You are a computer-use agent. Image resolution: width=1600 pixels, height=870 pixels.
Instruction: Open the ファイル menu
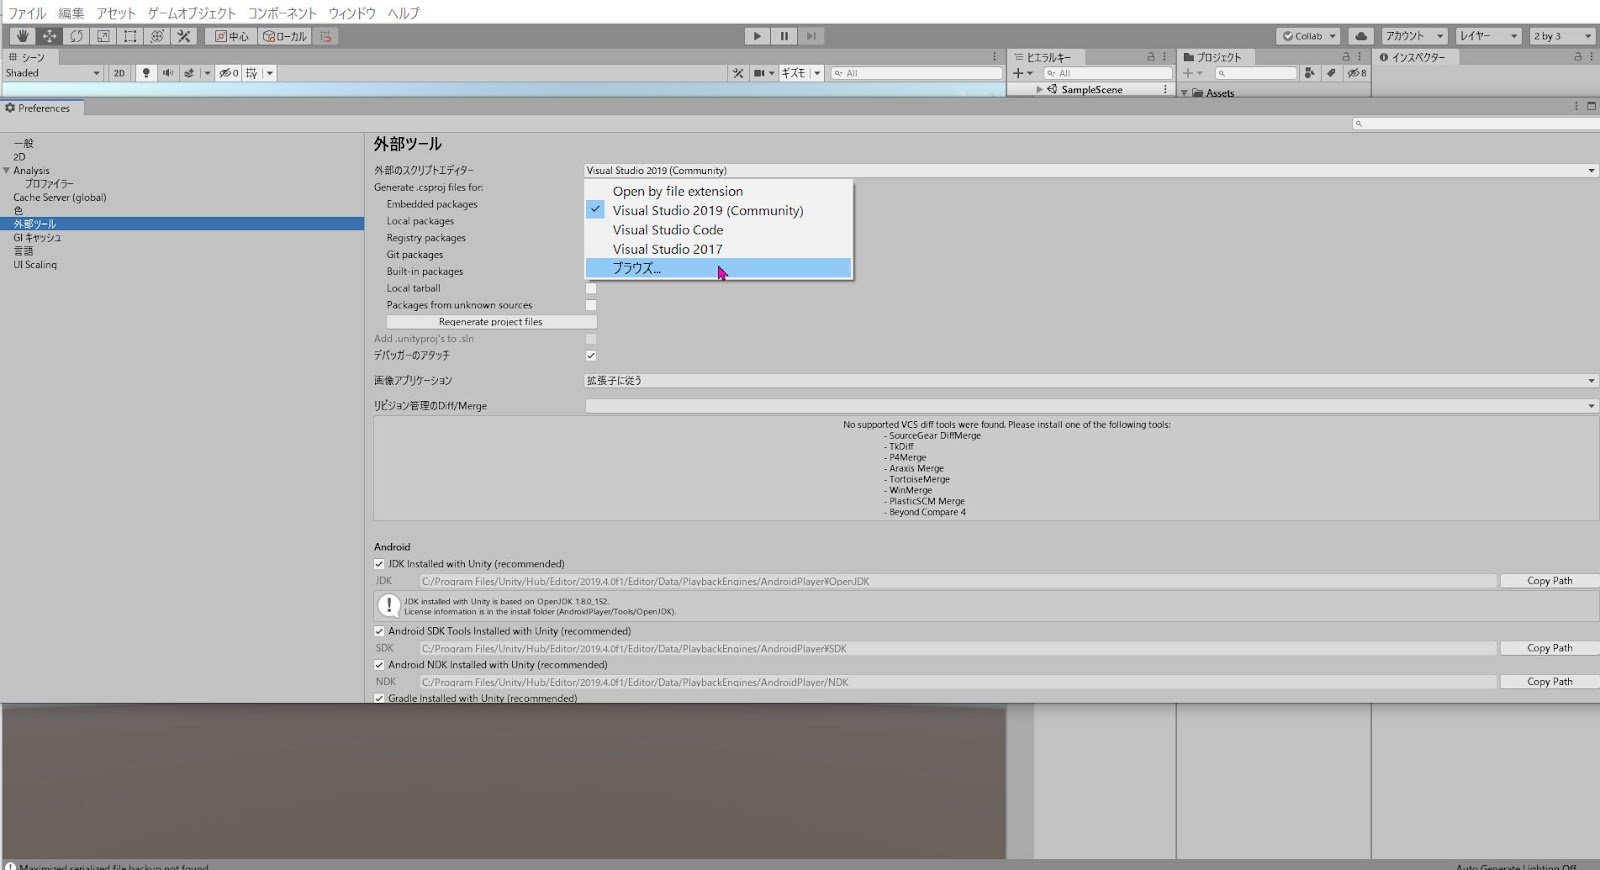pos(27,13)
